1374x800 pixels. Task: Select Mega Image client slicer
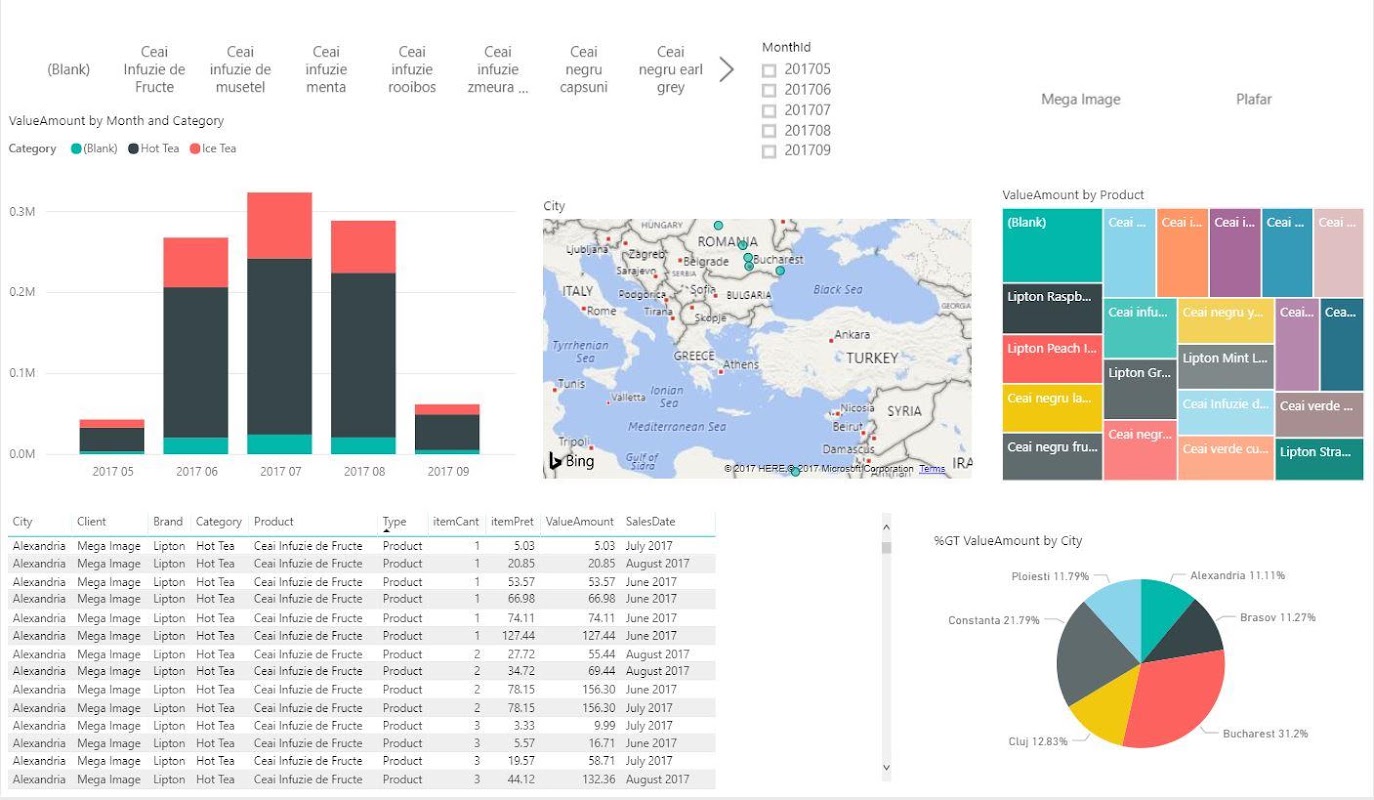(x=1081, y=99)
